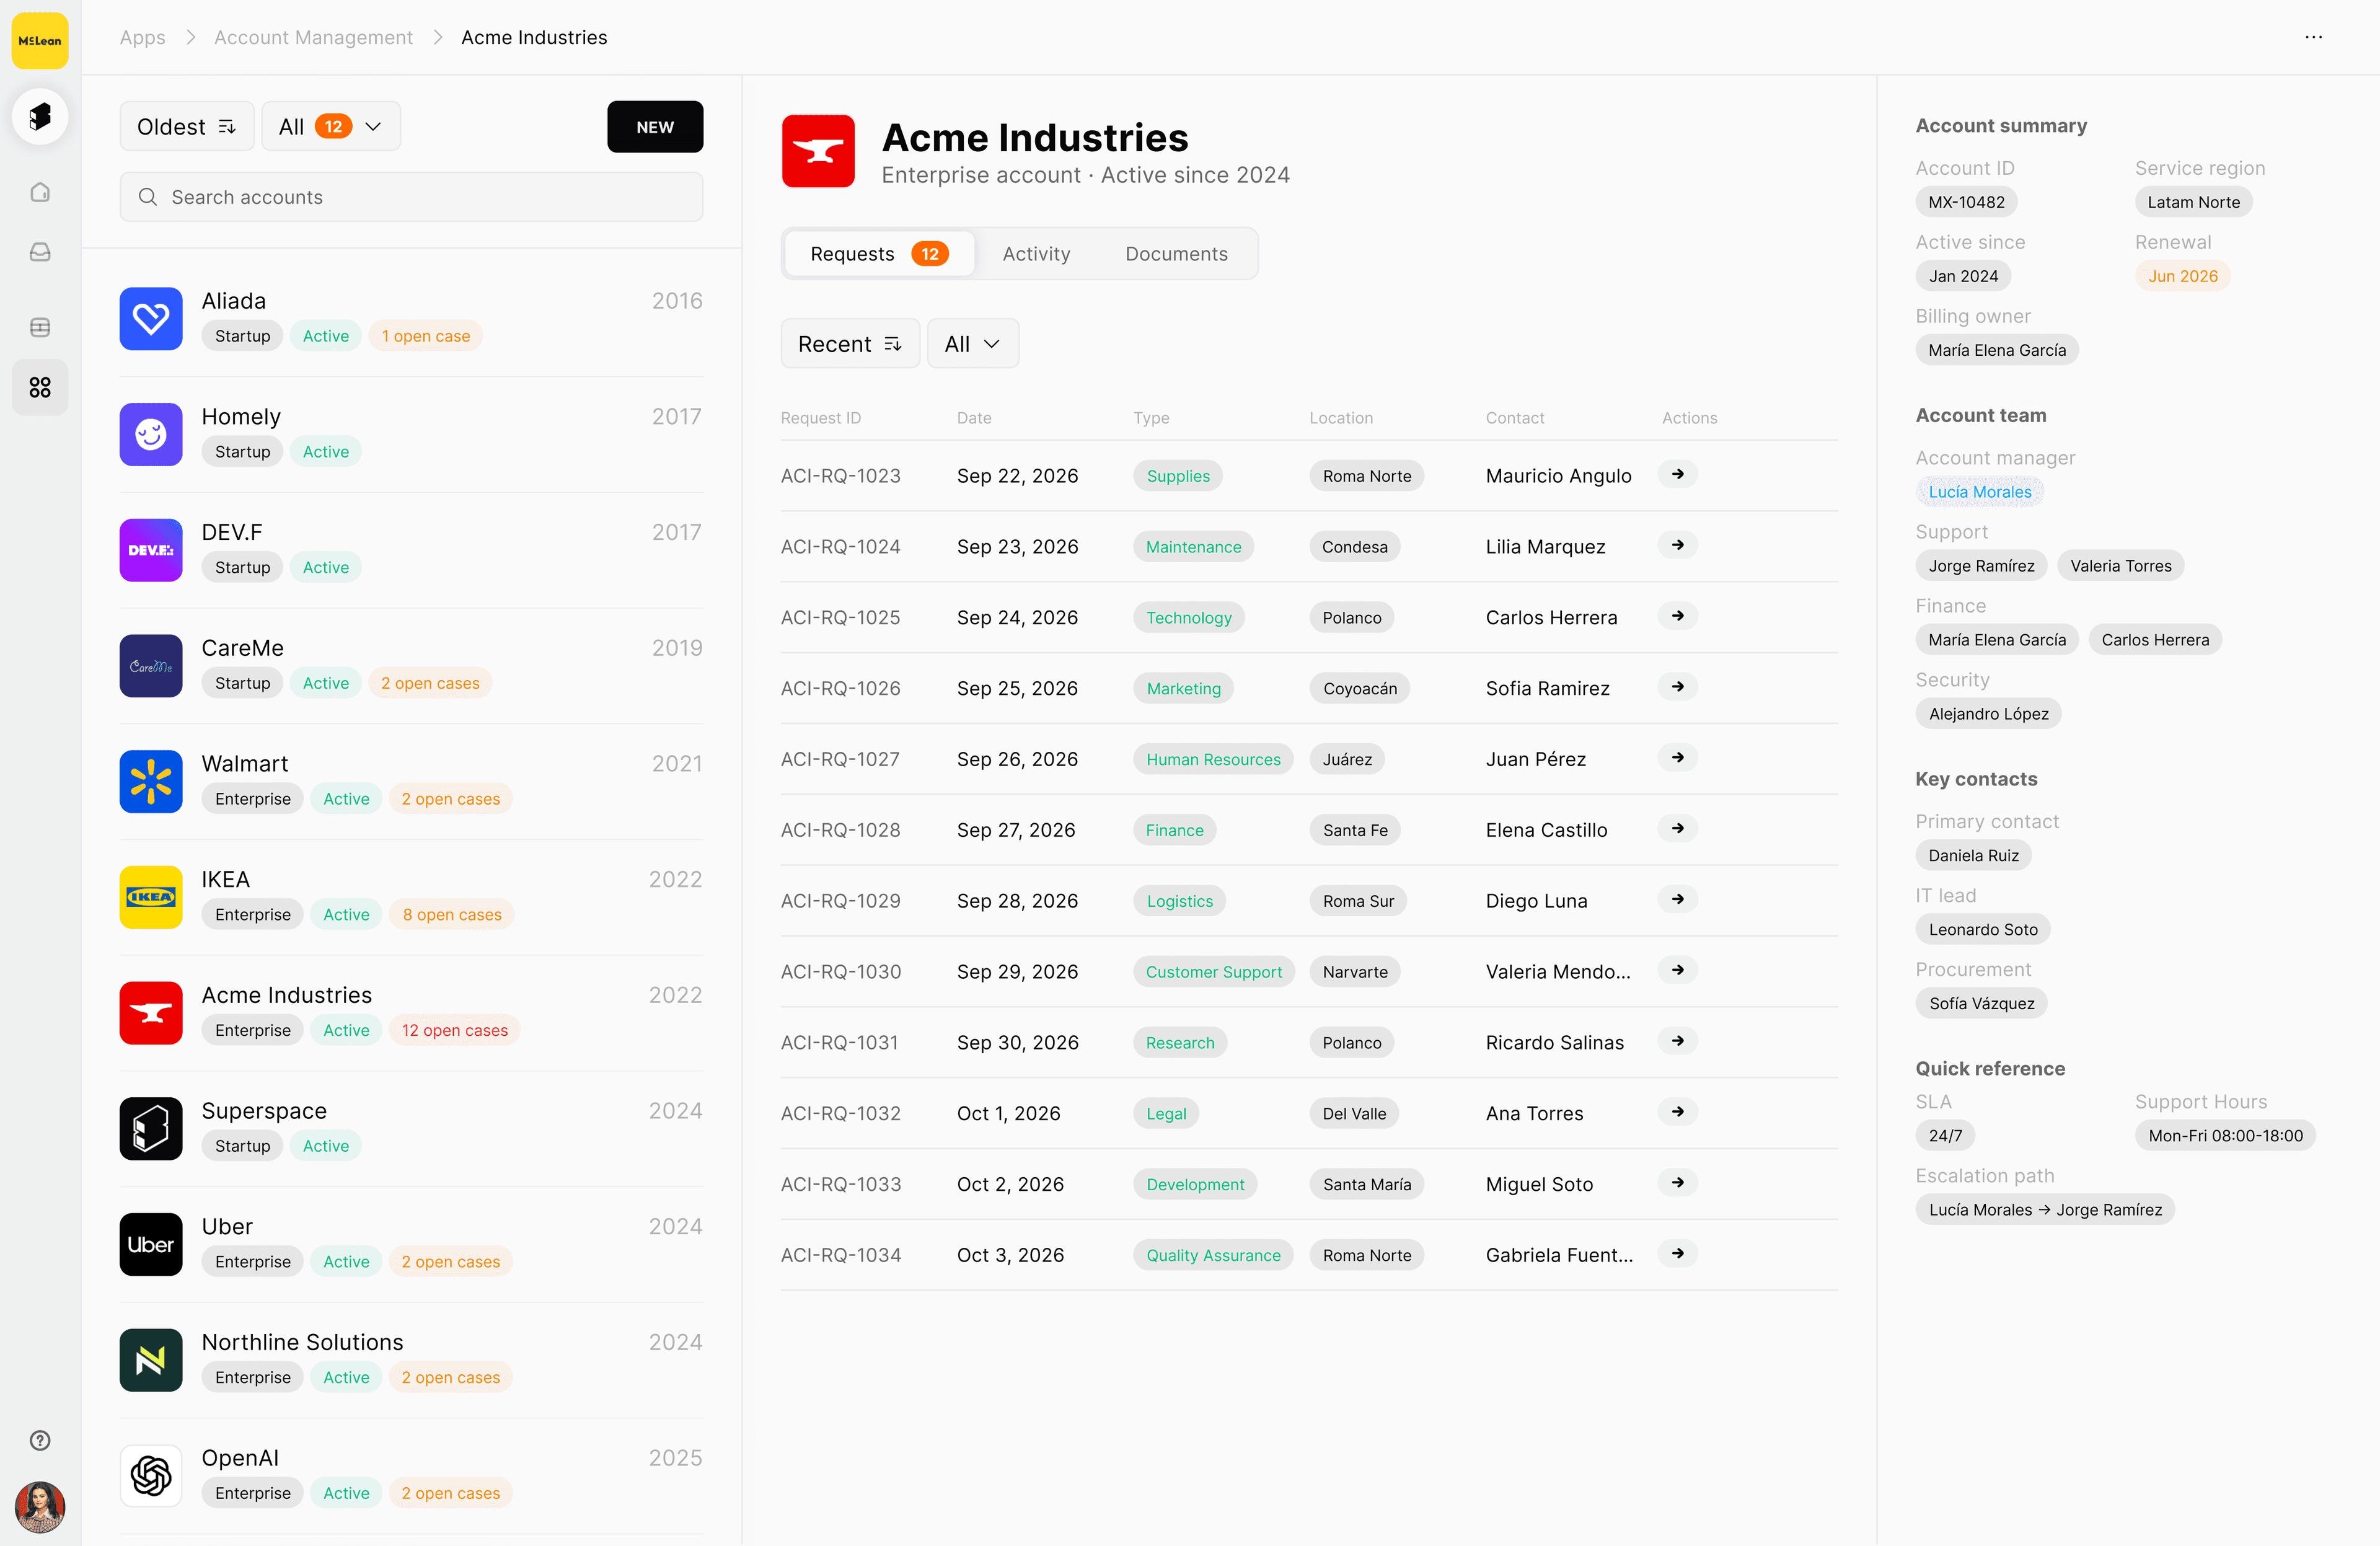Viewport: 2380px width, 1546px height.
Task: Click the Jun 2026 renewal chip
Action: pyautogui.click(x=2182, y=276)
